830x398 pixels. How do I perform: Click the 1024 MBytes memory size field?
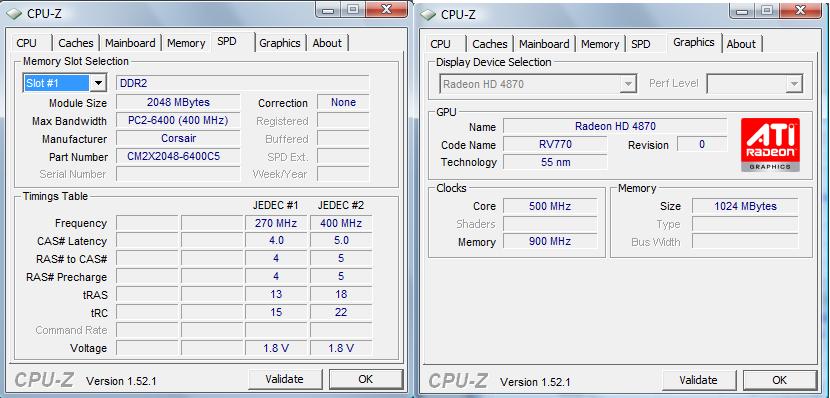click(745, 206)
